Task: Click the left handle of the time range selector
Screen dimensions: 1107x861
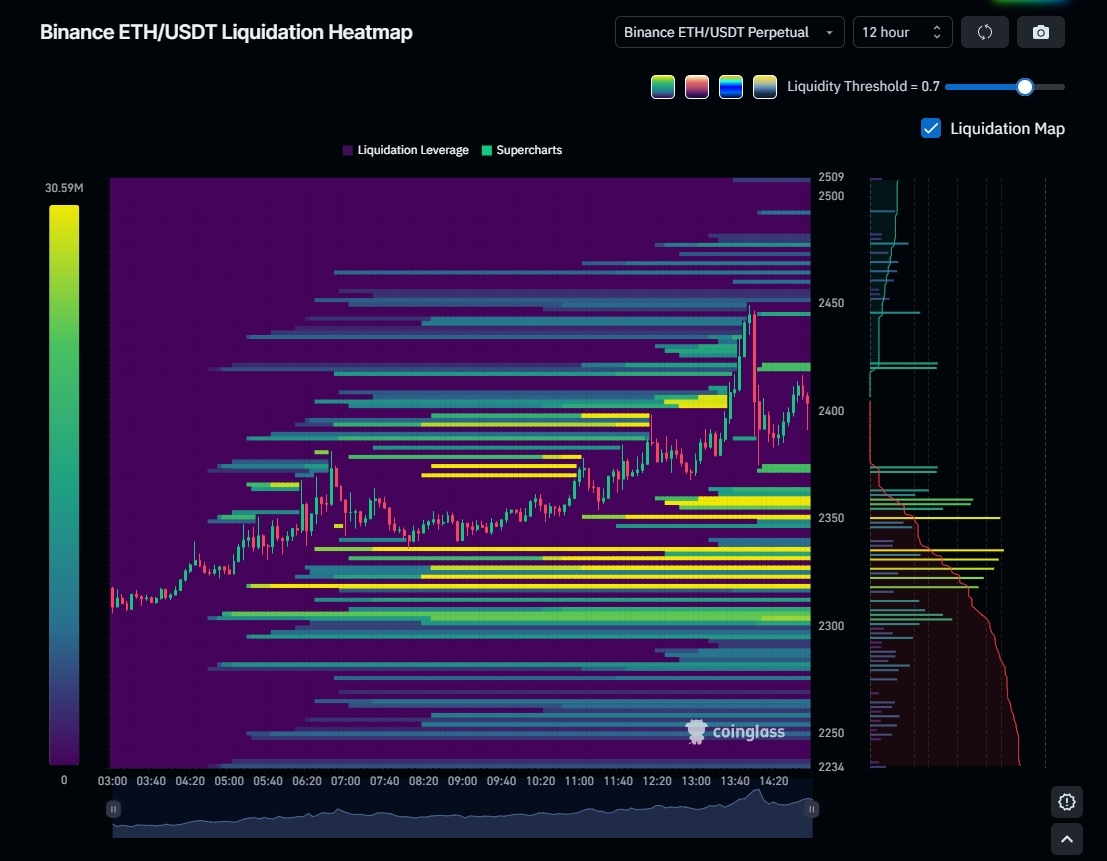Action: pyautogui.click(x=113, y=809)
